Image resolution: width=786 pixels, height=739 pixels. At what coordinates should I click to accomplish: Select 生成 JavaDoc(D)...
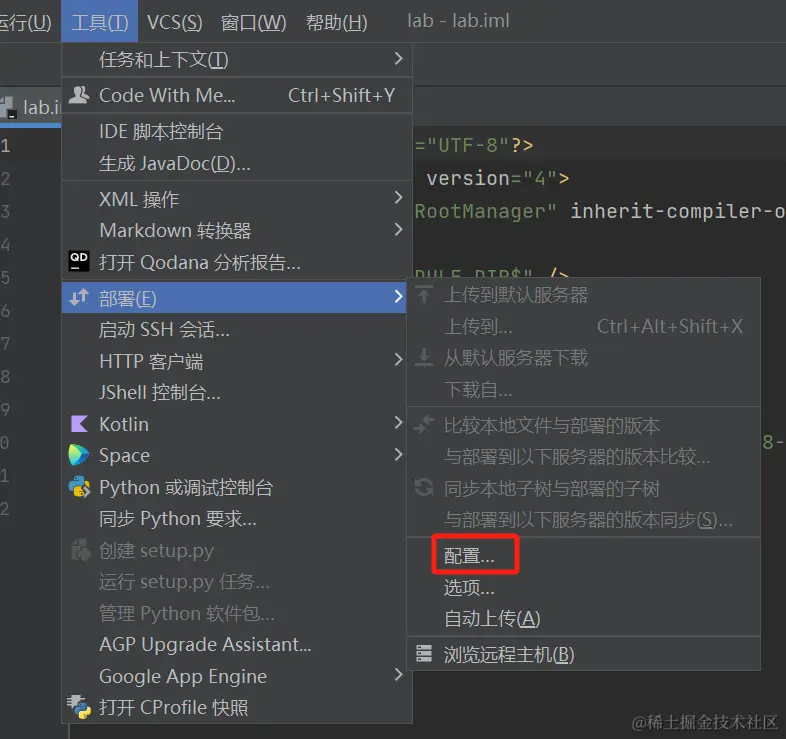[237, 163]
